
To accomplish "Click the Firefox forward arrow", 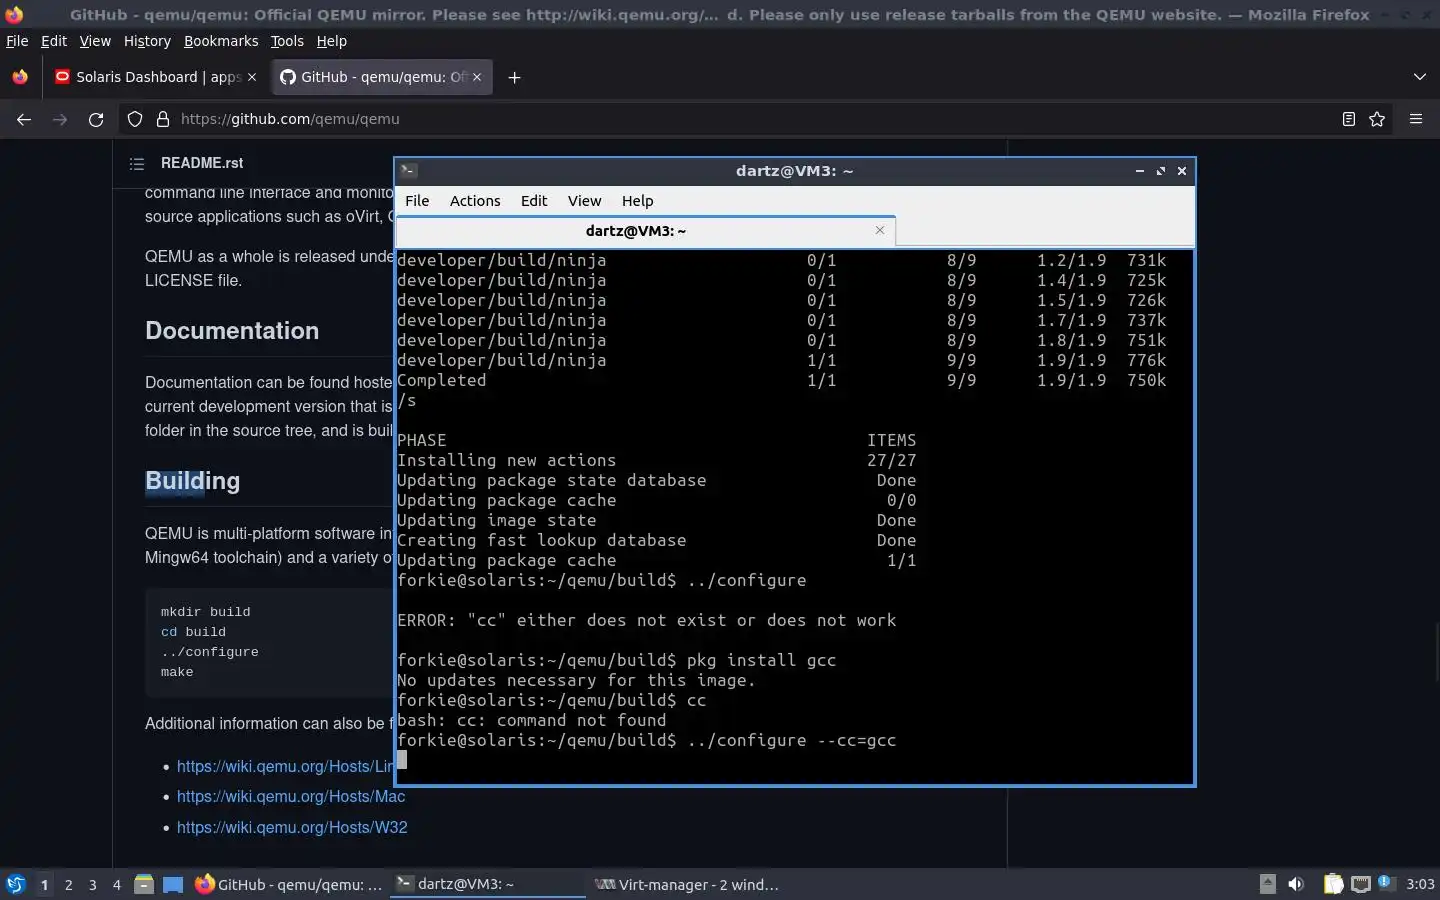I will 60,119.
